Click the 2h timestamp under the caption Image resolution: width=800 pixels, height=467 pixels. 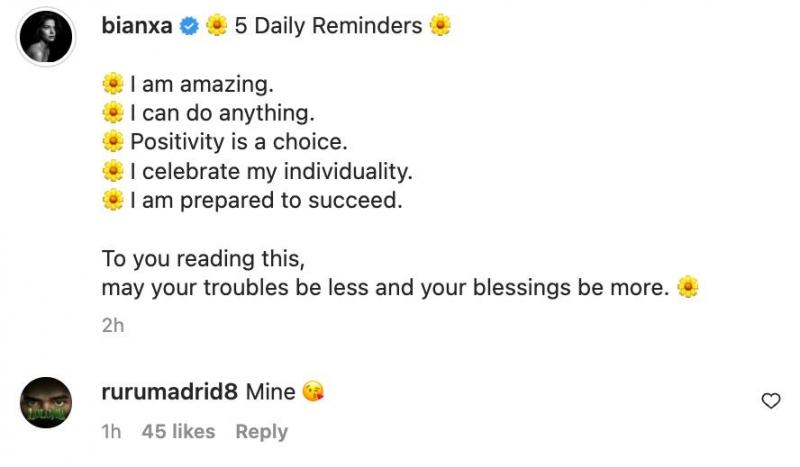coord(112,326)
